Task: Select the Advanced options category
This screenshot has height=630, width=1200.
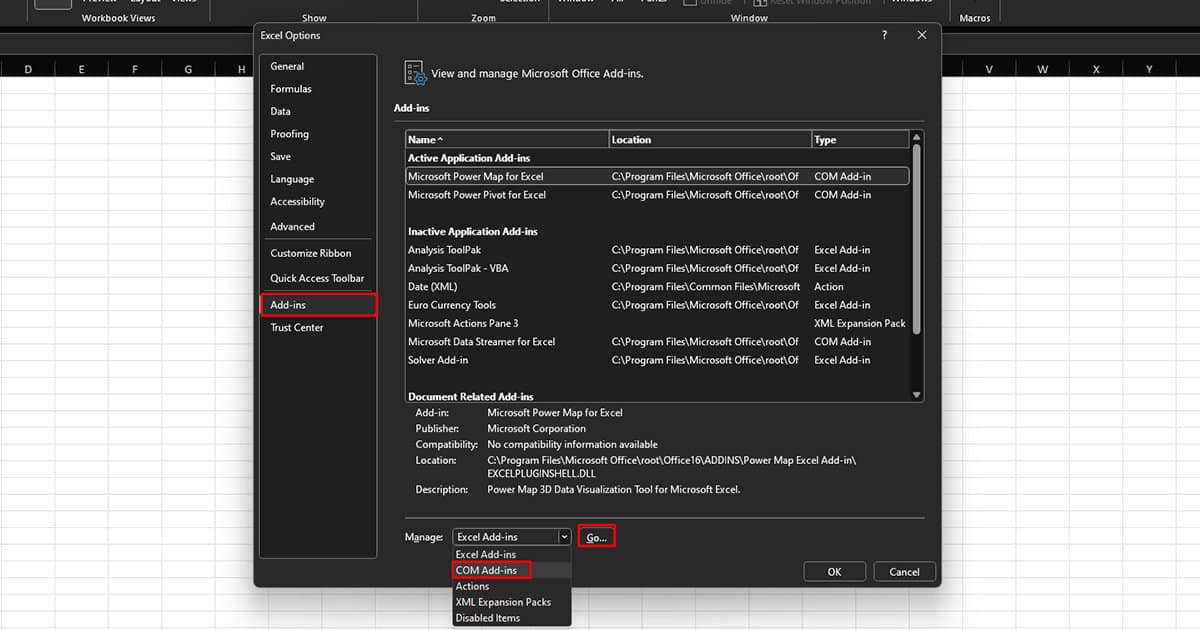Action: tap(291, 226)
